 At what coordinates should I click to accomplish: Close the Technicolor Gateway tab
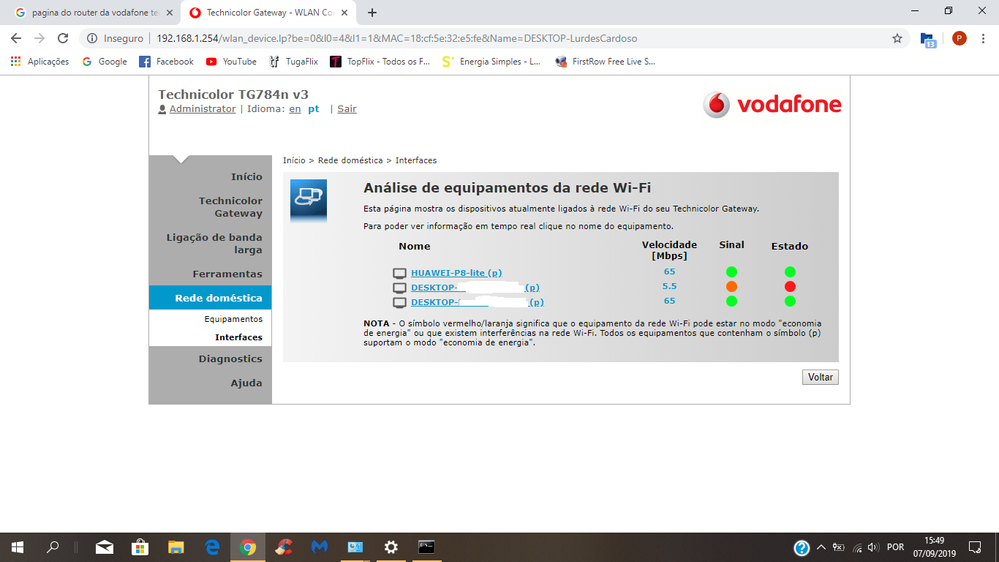click(344, 12)
